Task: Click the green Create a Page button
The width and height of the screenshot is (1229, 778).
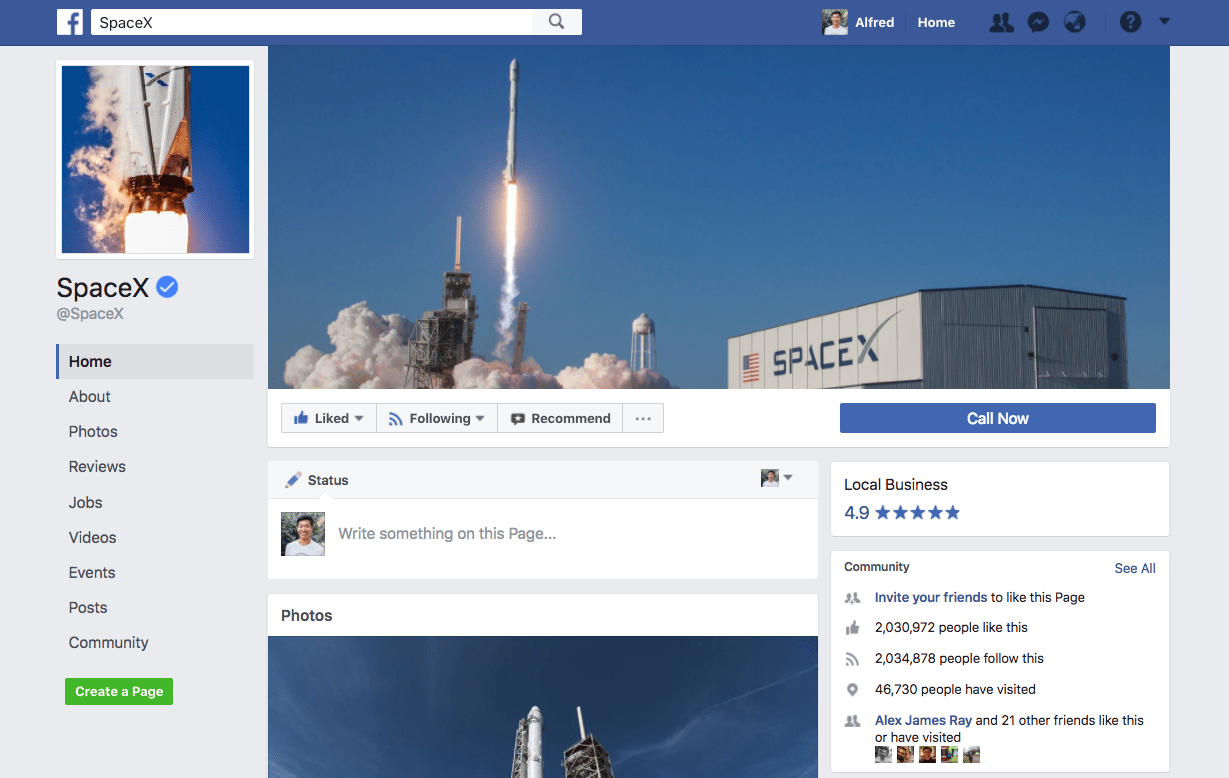Action: (x=119, y=691)
